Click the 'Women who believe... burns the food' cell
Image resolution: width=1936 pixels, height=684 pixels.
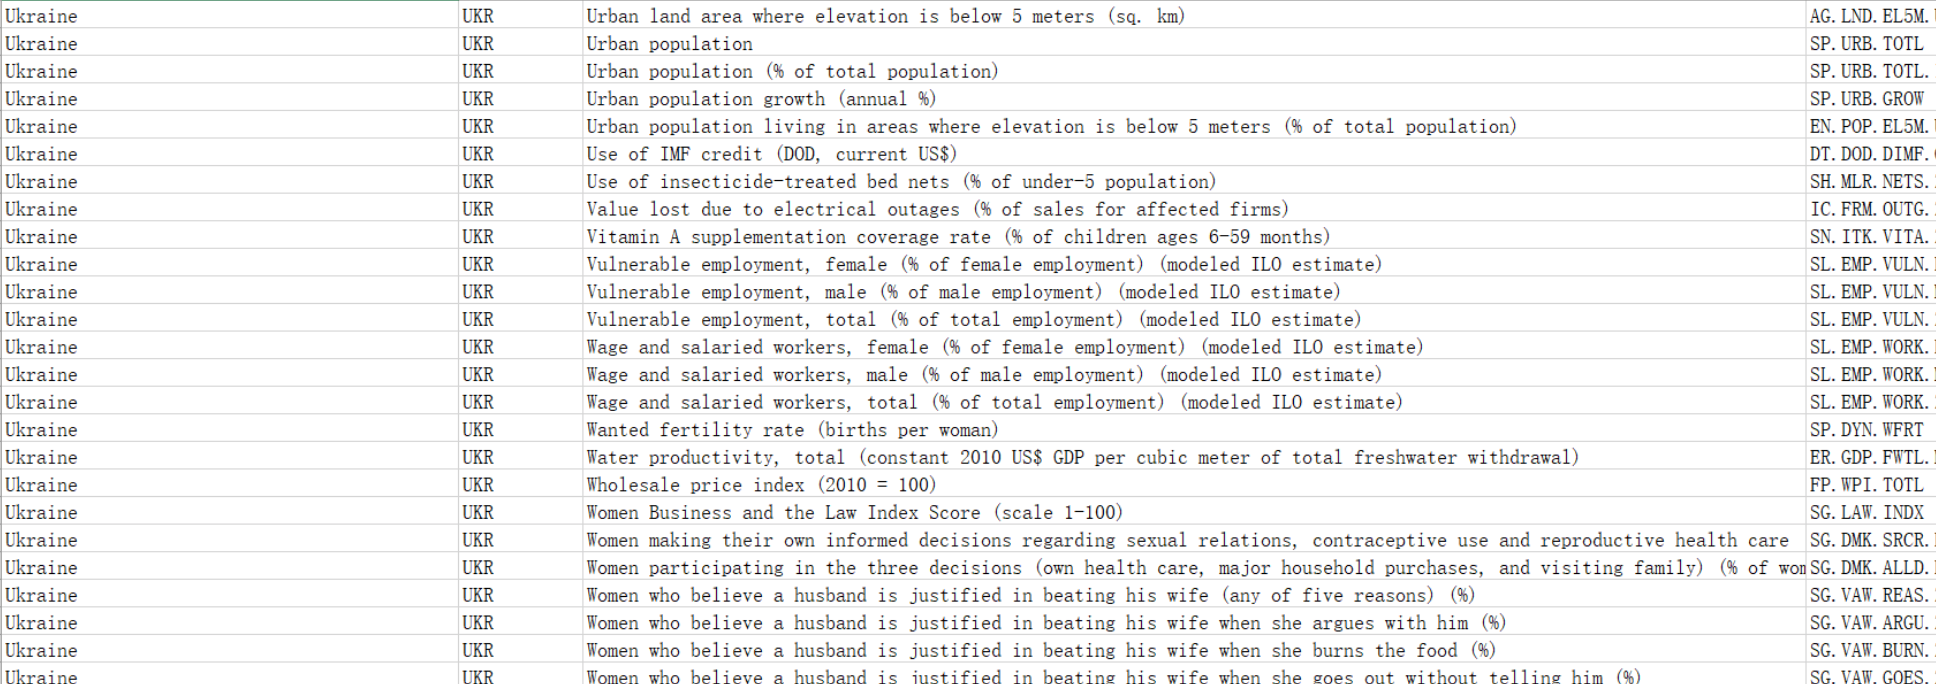click(1040, 650)
